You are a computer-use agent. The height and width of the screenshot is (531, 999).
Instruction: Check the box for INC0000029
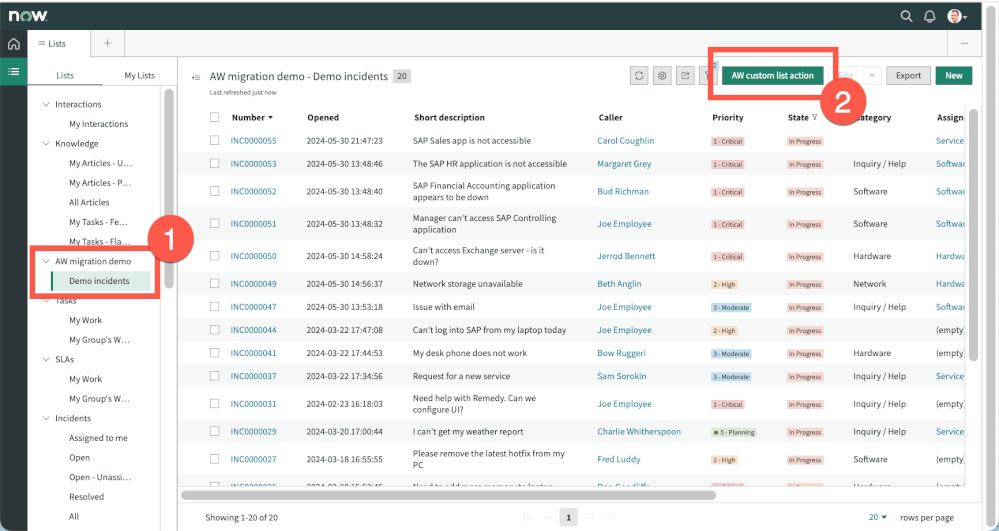(215, 431)
